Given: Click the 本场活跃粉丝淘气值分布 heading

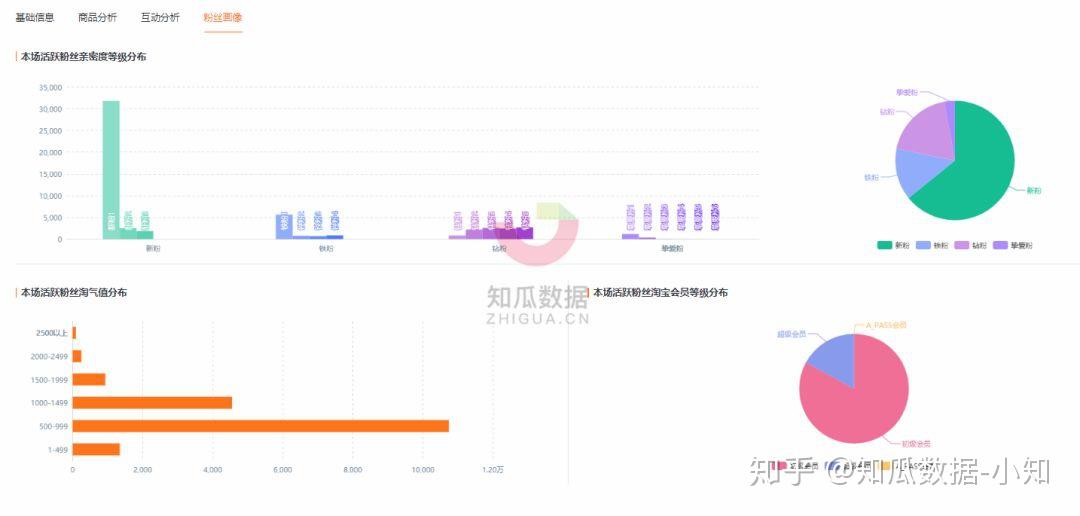Looking at the screenshot, I should pyautogui.click(x=74, y=292).
